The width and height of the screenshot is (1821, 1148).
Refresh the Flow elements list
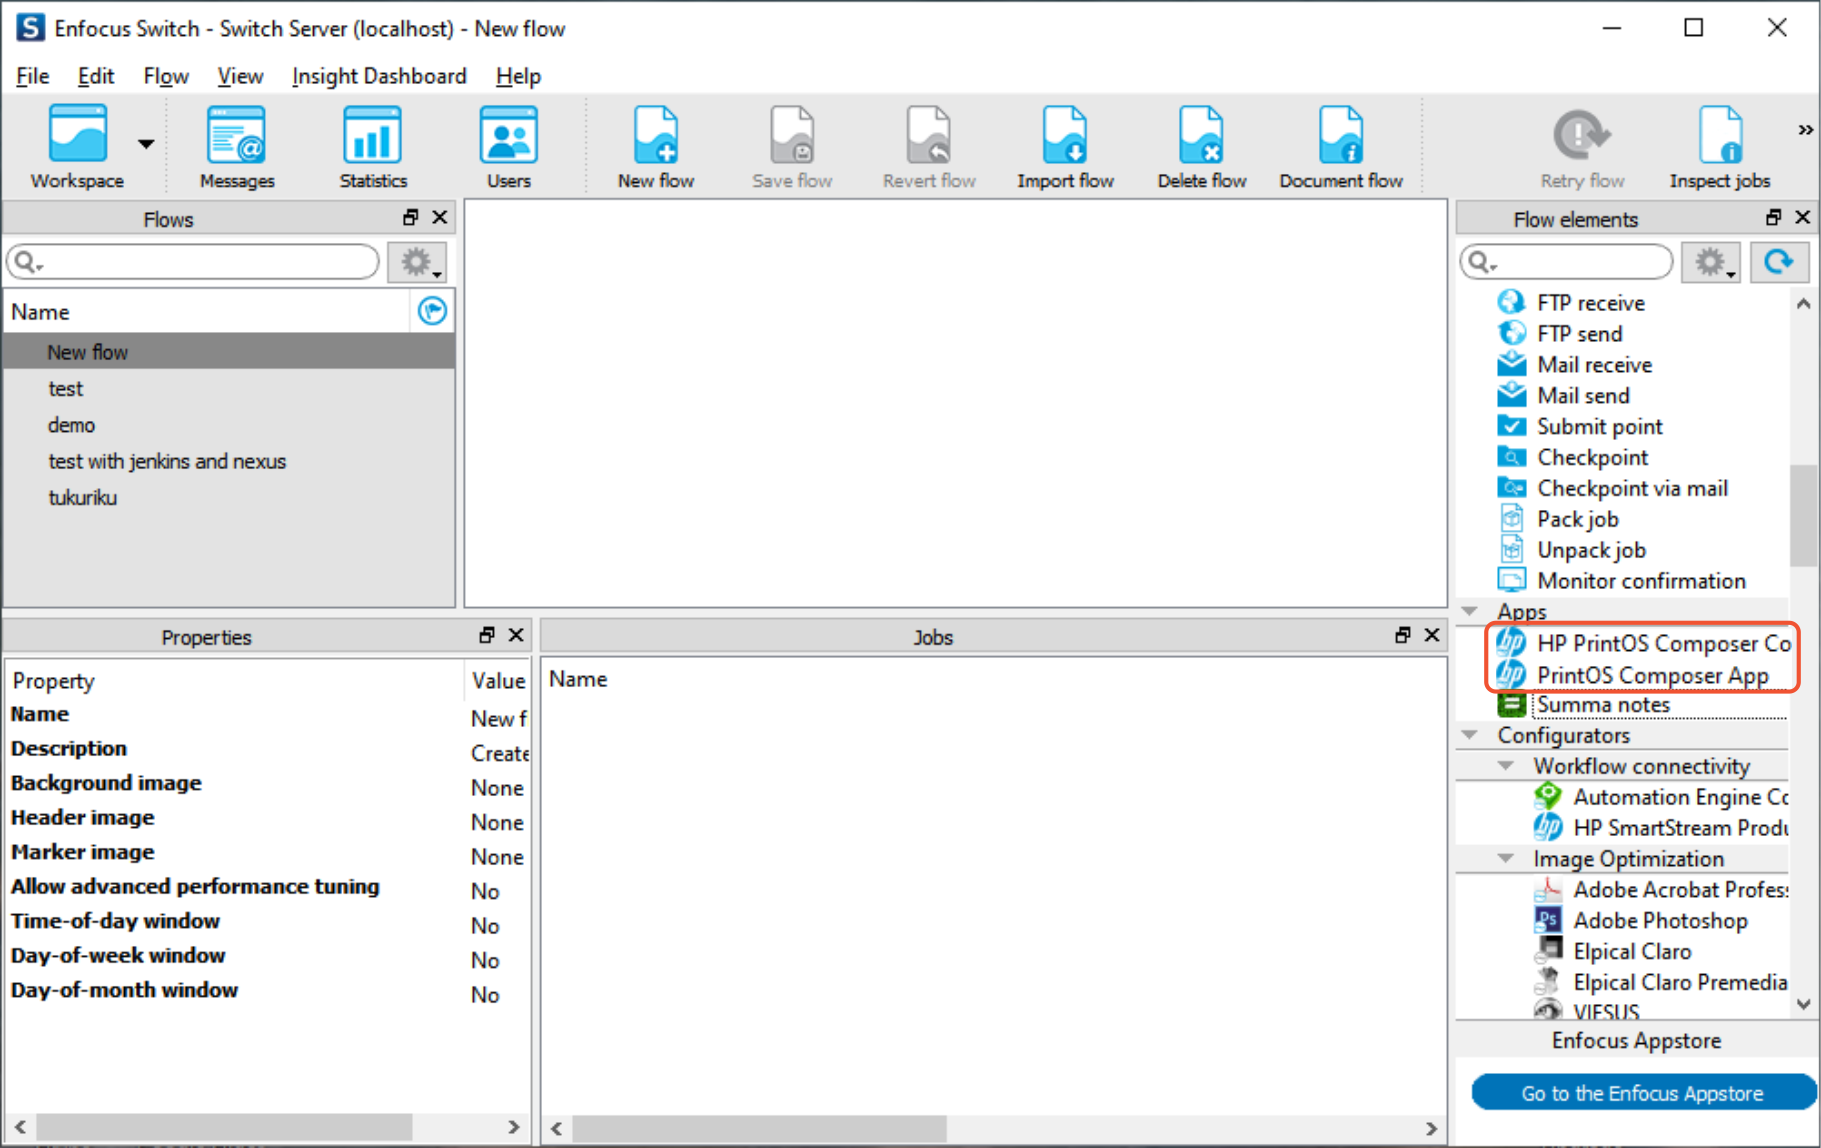1779,262
